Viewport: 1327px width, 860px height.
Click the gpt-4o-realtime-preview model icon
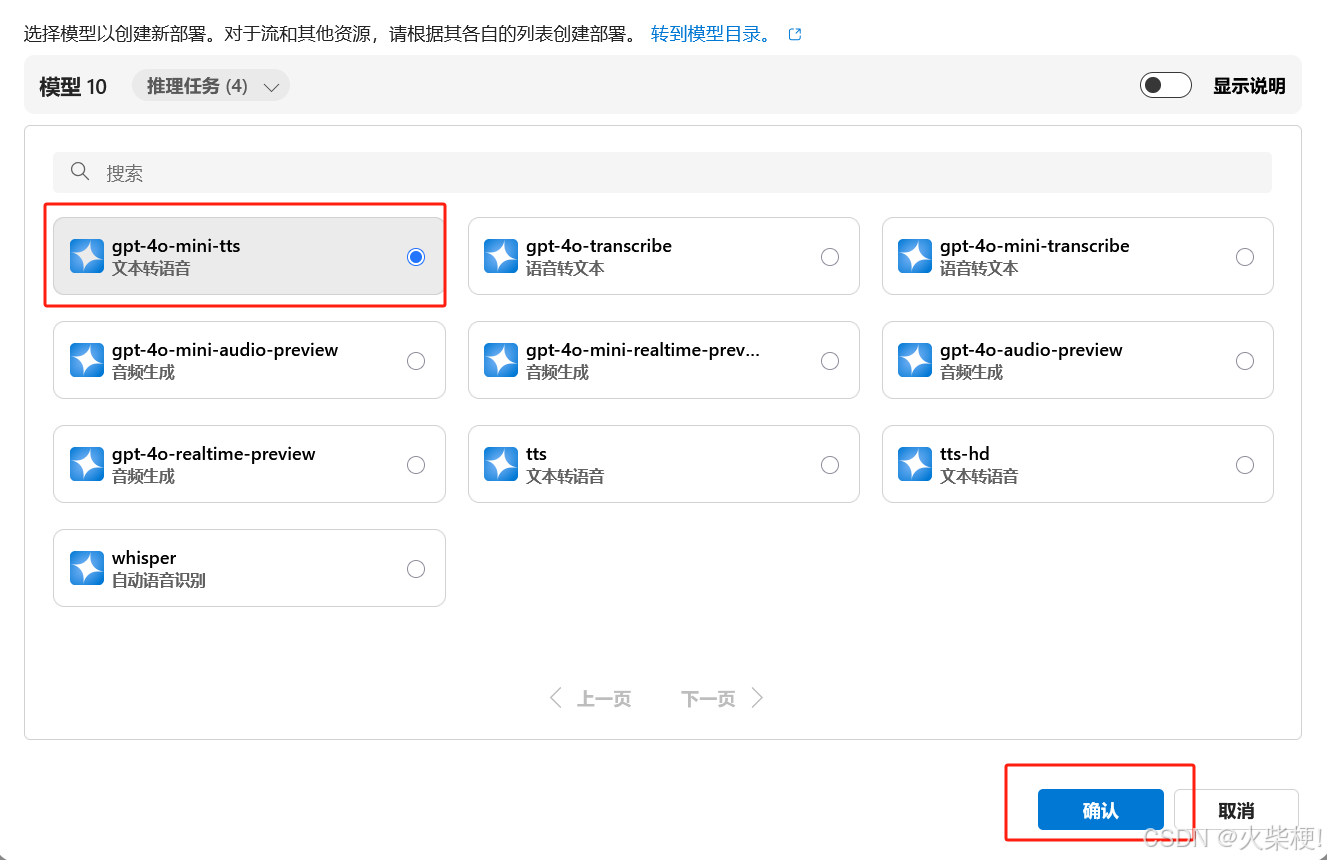pos(87,464)
